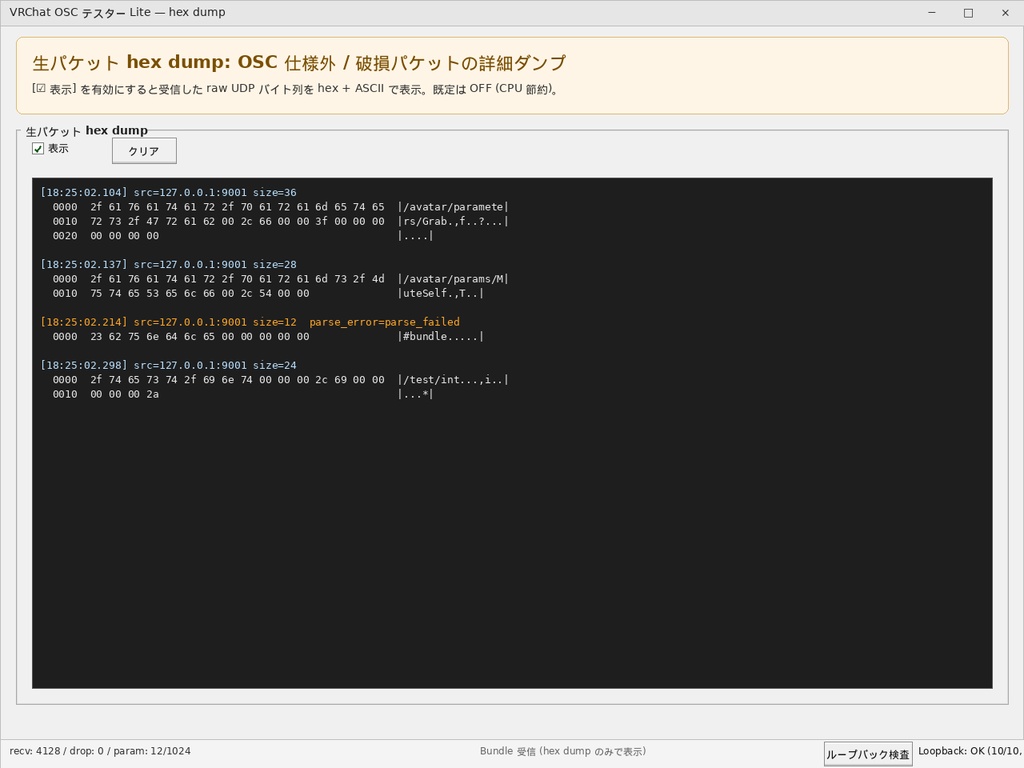Click the Loopback: OK status indicator
The width and height of the screenshot is (1024, 768).
pos(969,750)
